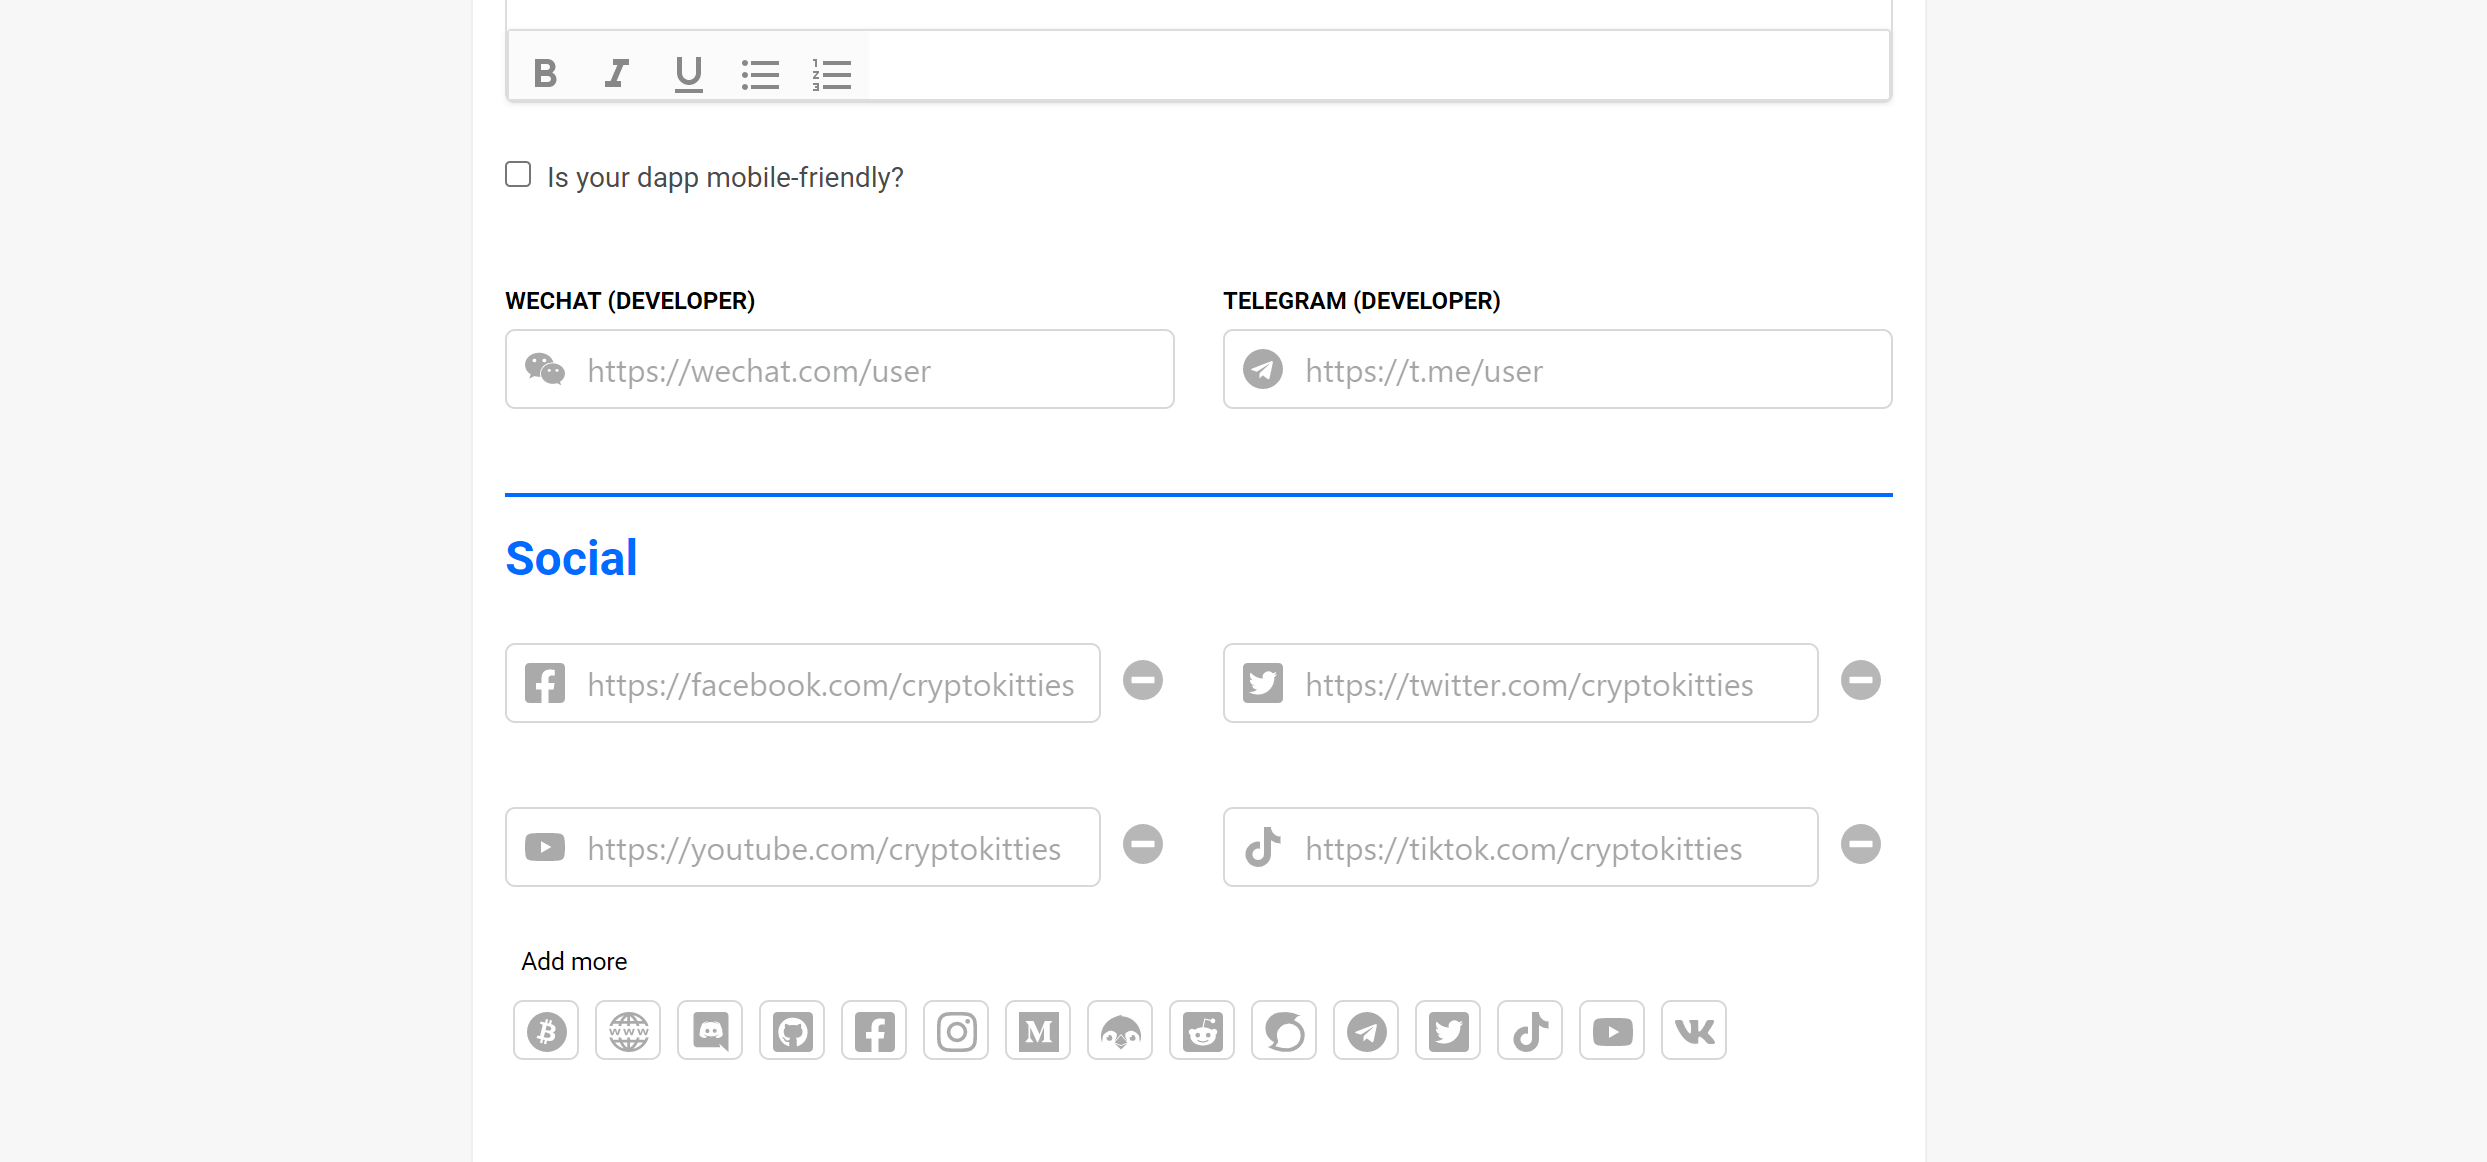Remove the YouTube social link field
Viewport: 2487px width, 1162px height.
coord(1143,845)
